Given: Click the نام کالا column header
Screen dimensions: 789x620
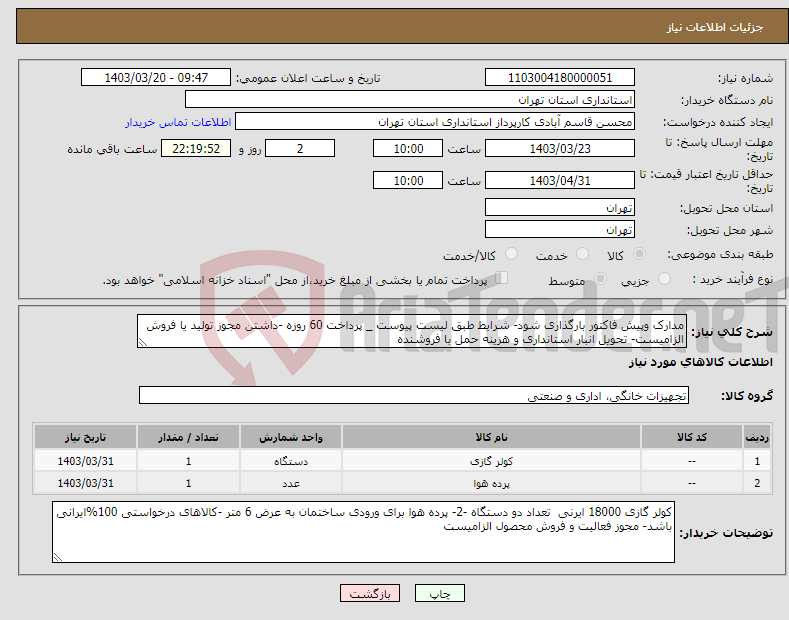Looking at the screenshot, I should click(491, 437).
